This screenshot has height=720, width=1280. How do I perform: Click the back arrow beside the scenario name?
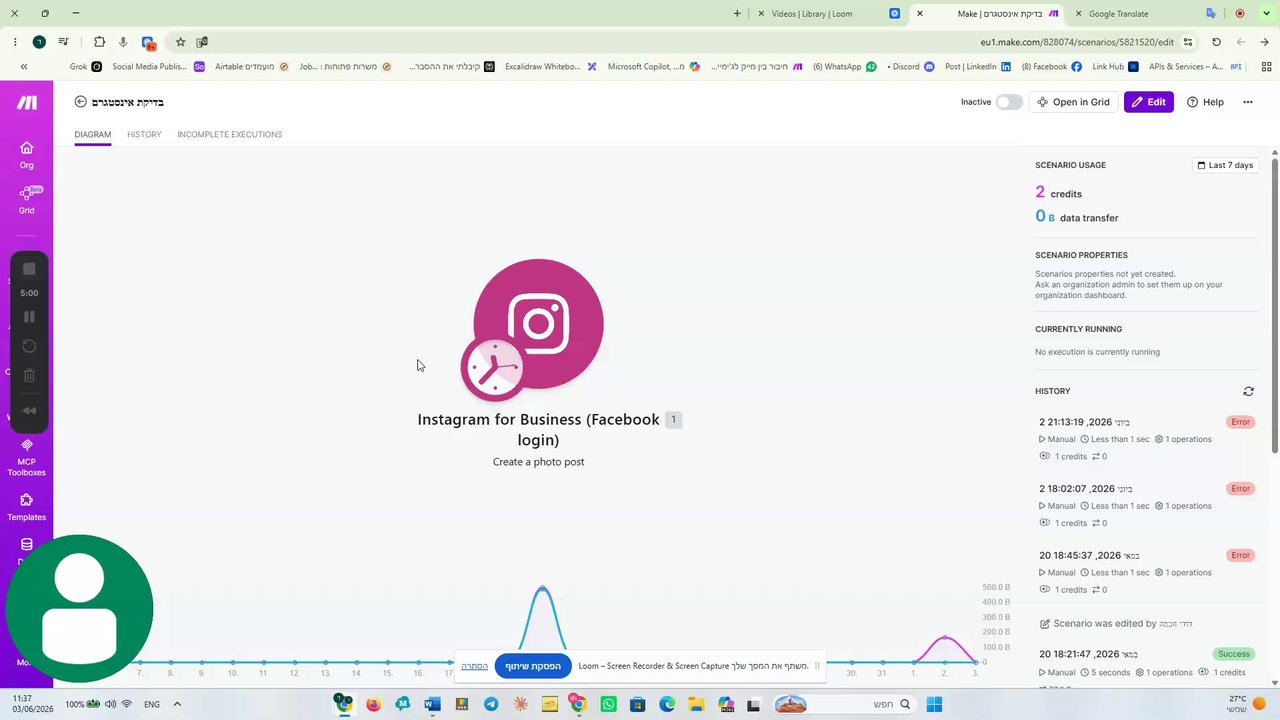(80, 102)
